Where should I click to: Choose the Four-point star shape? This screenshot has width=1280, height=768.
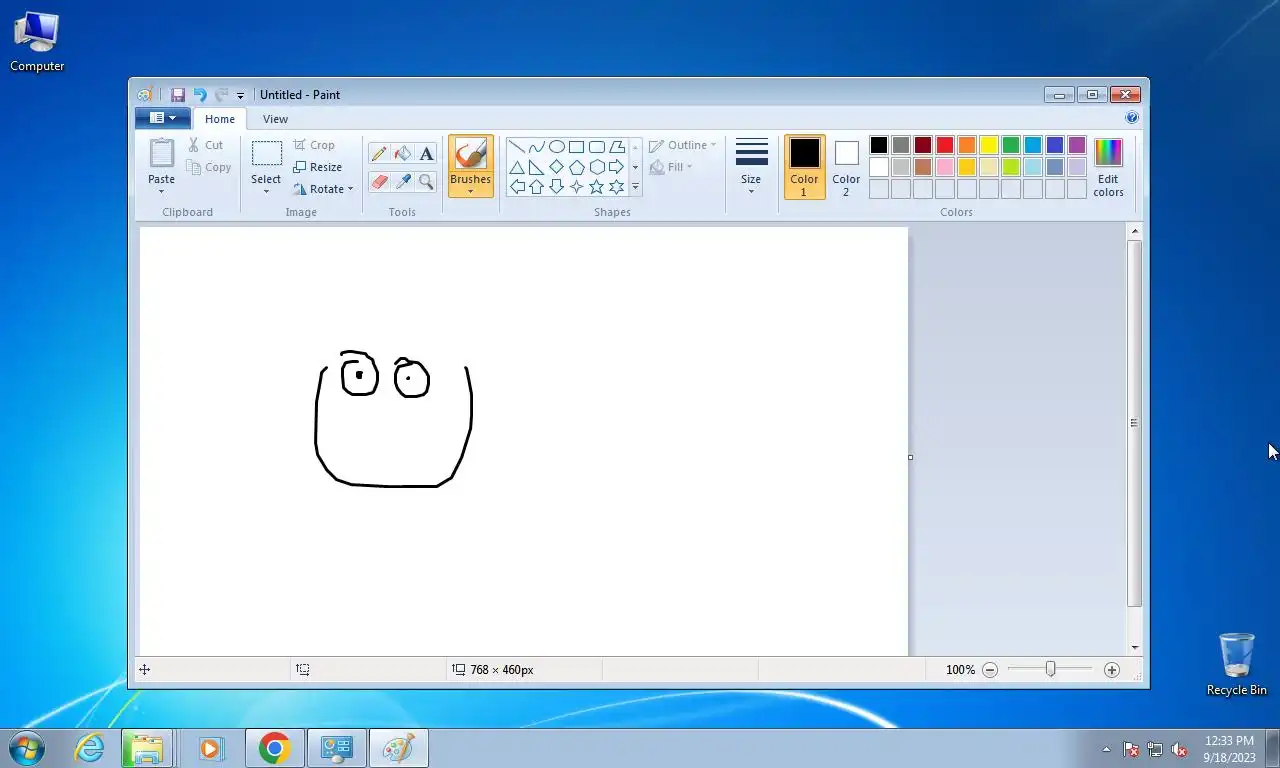click(x=577, y=187)
